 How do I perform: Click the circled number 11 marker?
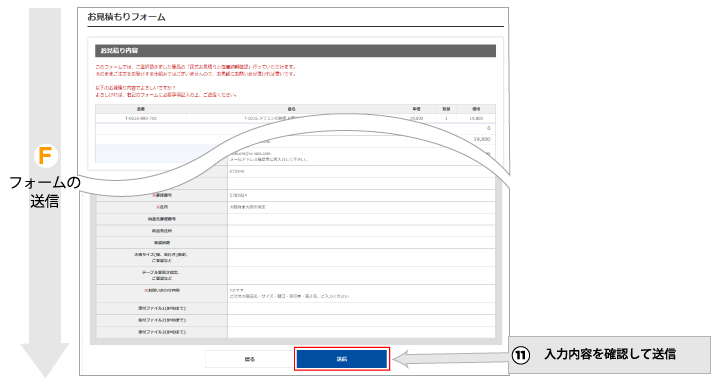(520, 355)
